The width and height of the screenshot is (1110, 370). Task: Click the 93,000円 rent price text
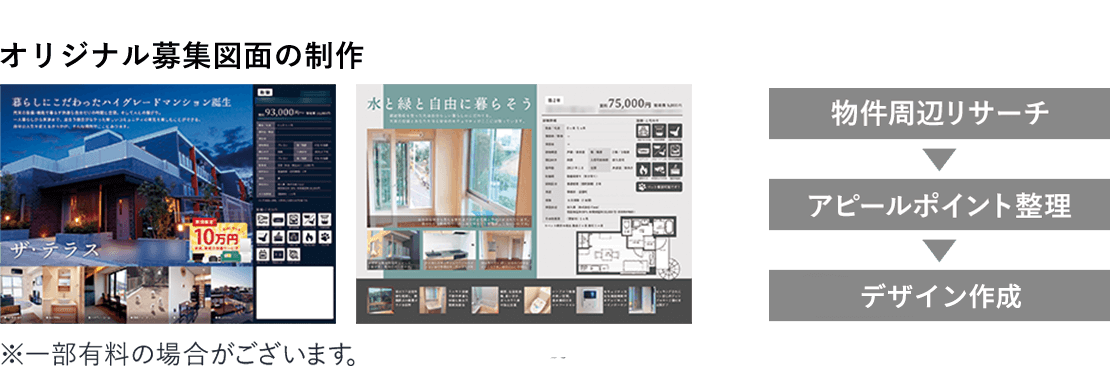283,111
